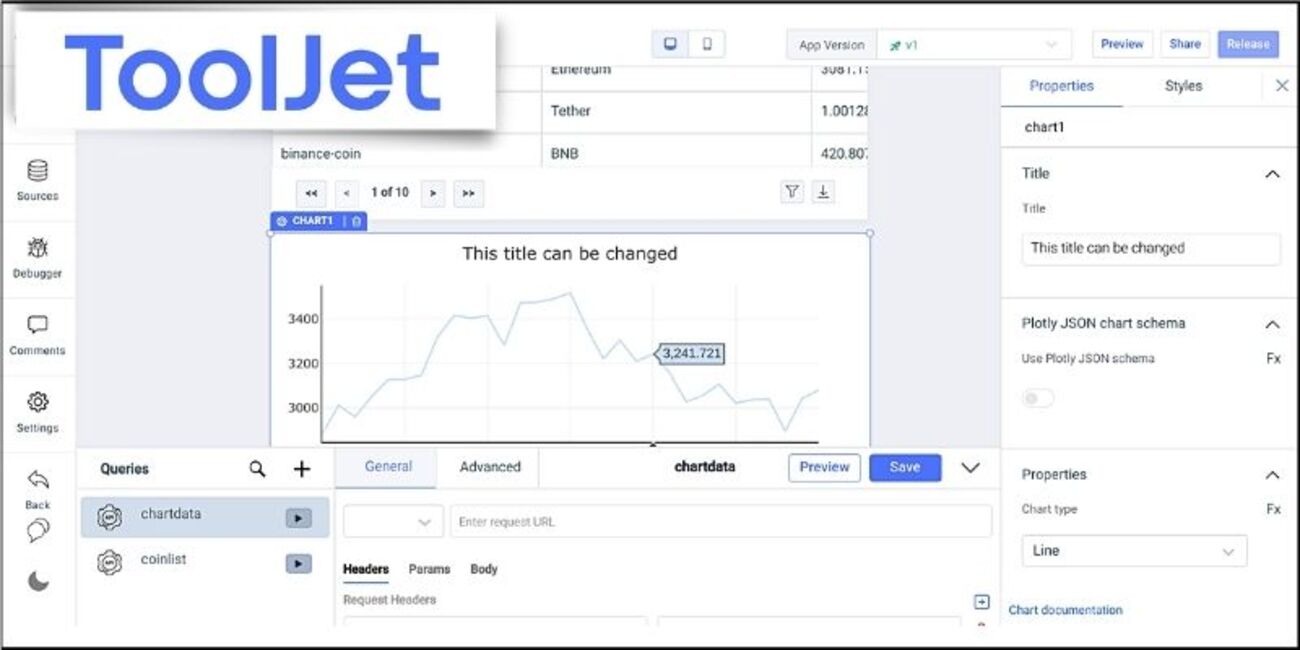The image size is (1300, 650).
Task: Add a new query with the plus icon
Action: (301, 468)
